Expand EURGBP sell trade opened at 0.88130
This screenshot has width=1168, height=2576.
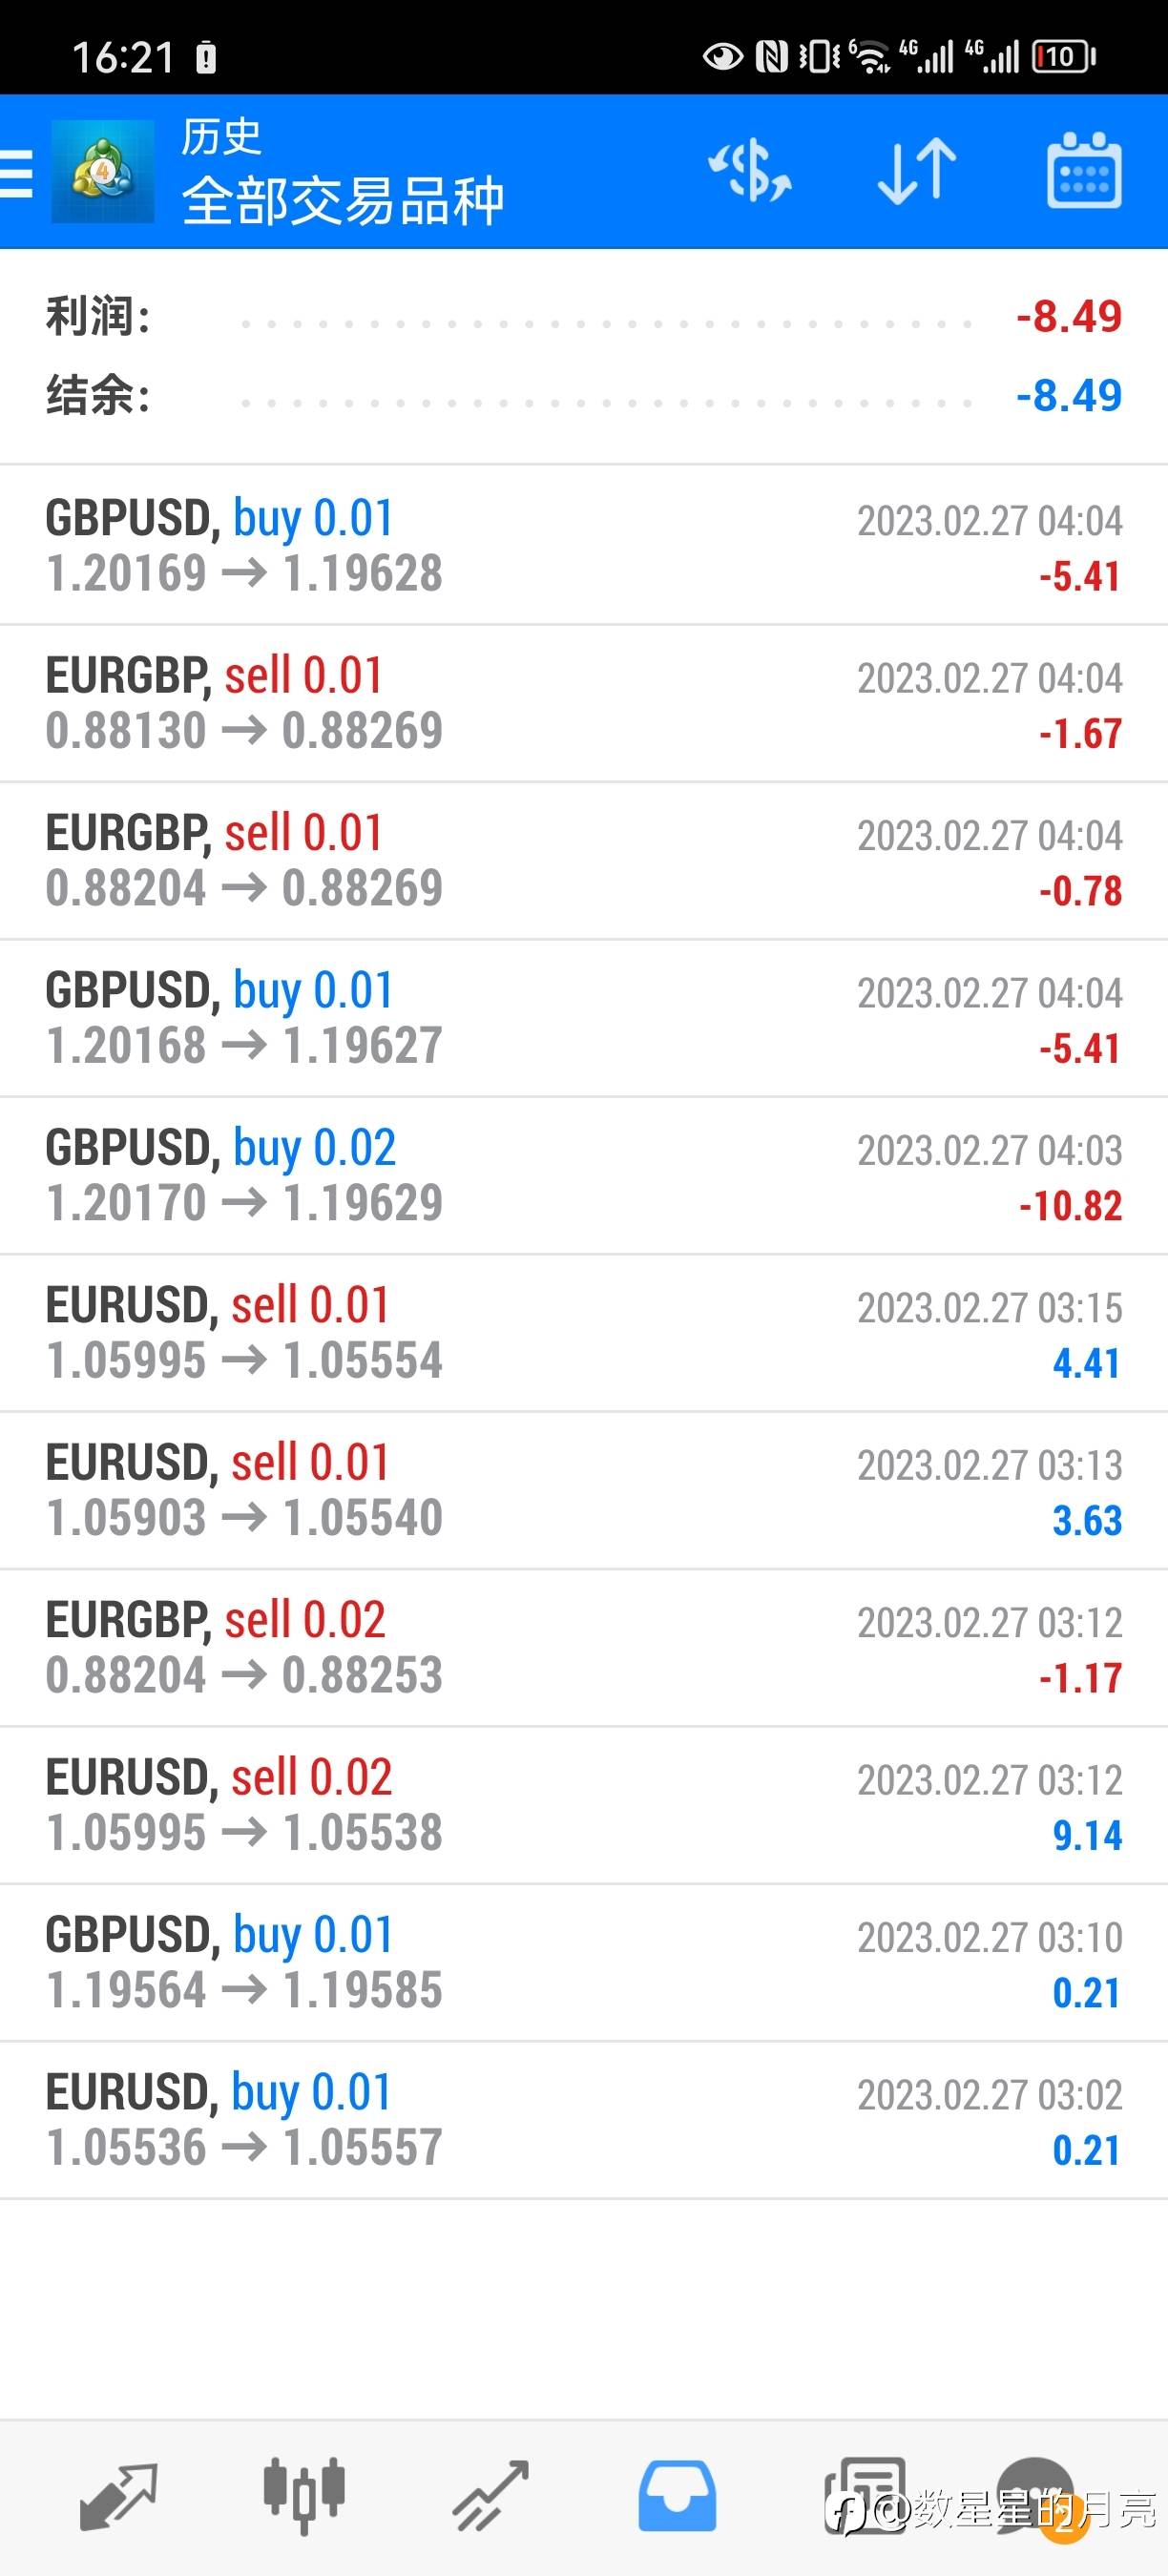coord(584,703)
